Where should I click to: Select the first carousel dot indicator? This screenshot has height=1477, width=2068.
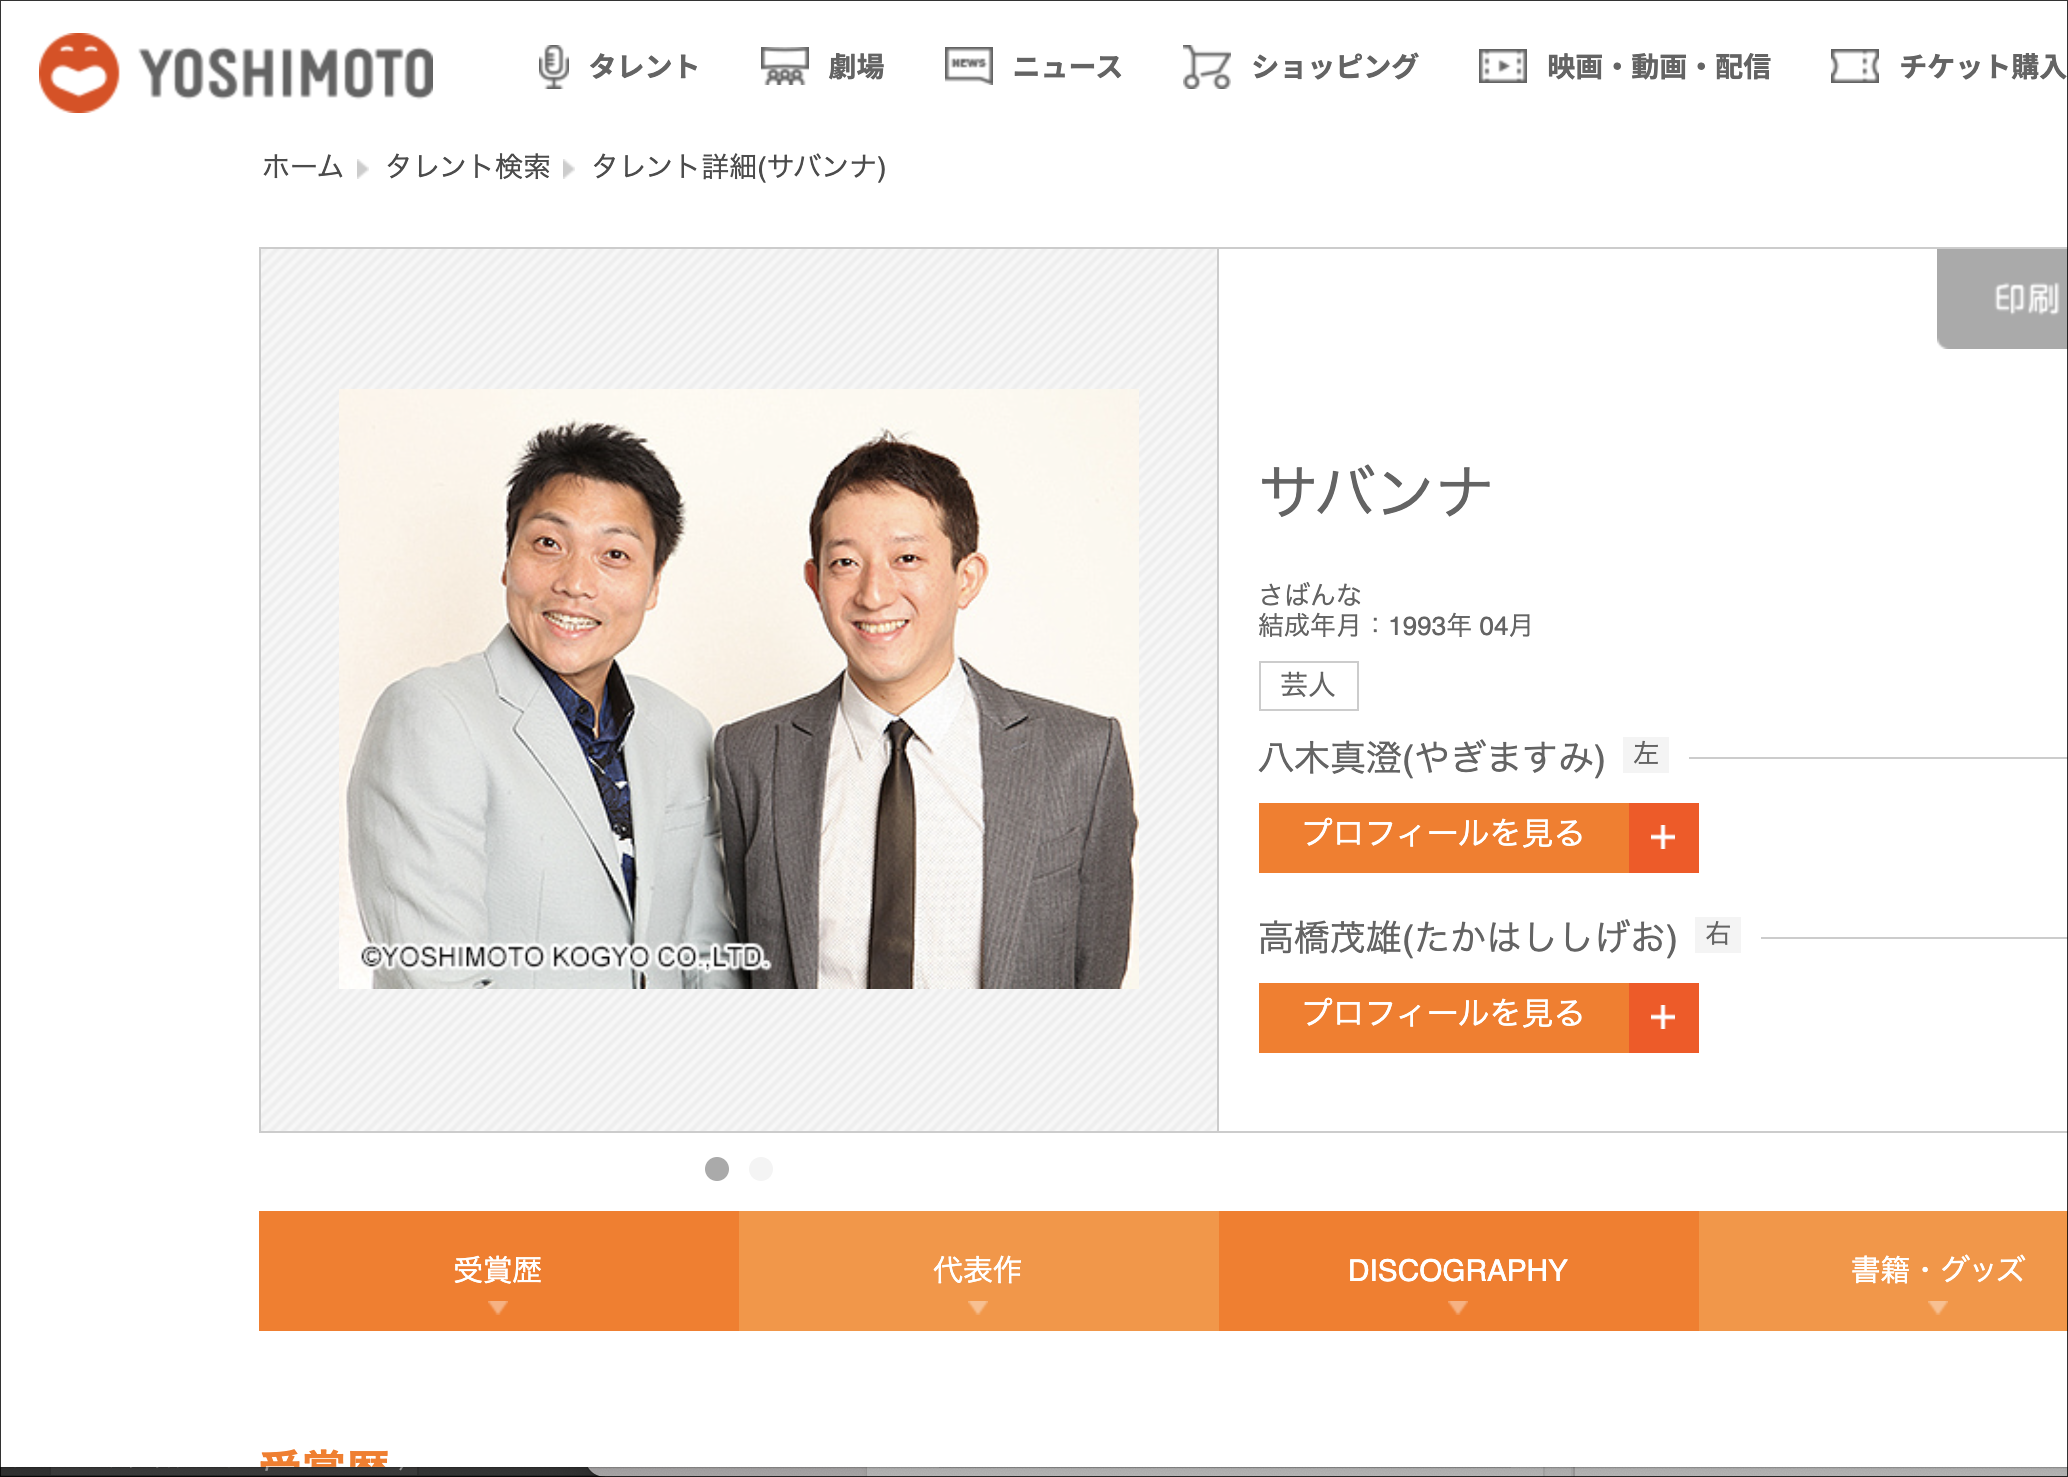[717, 1169]
